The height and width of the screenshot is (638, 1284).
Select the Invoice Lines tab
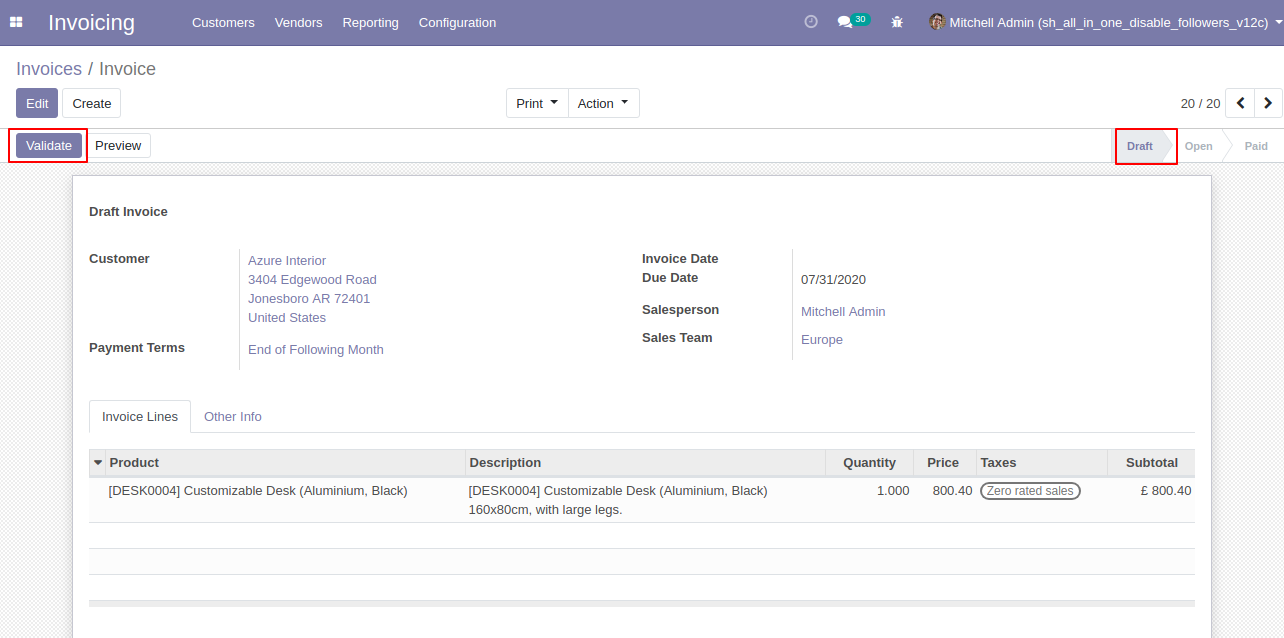pos(140,417)
